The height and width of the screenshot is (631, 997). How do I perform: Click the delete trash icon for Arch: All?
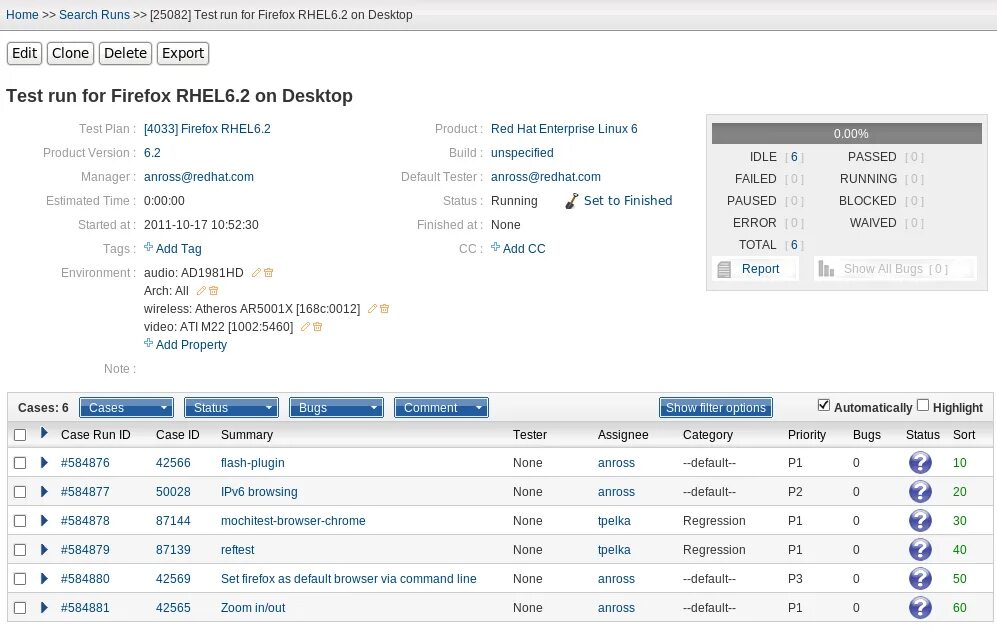click(214, 291)
